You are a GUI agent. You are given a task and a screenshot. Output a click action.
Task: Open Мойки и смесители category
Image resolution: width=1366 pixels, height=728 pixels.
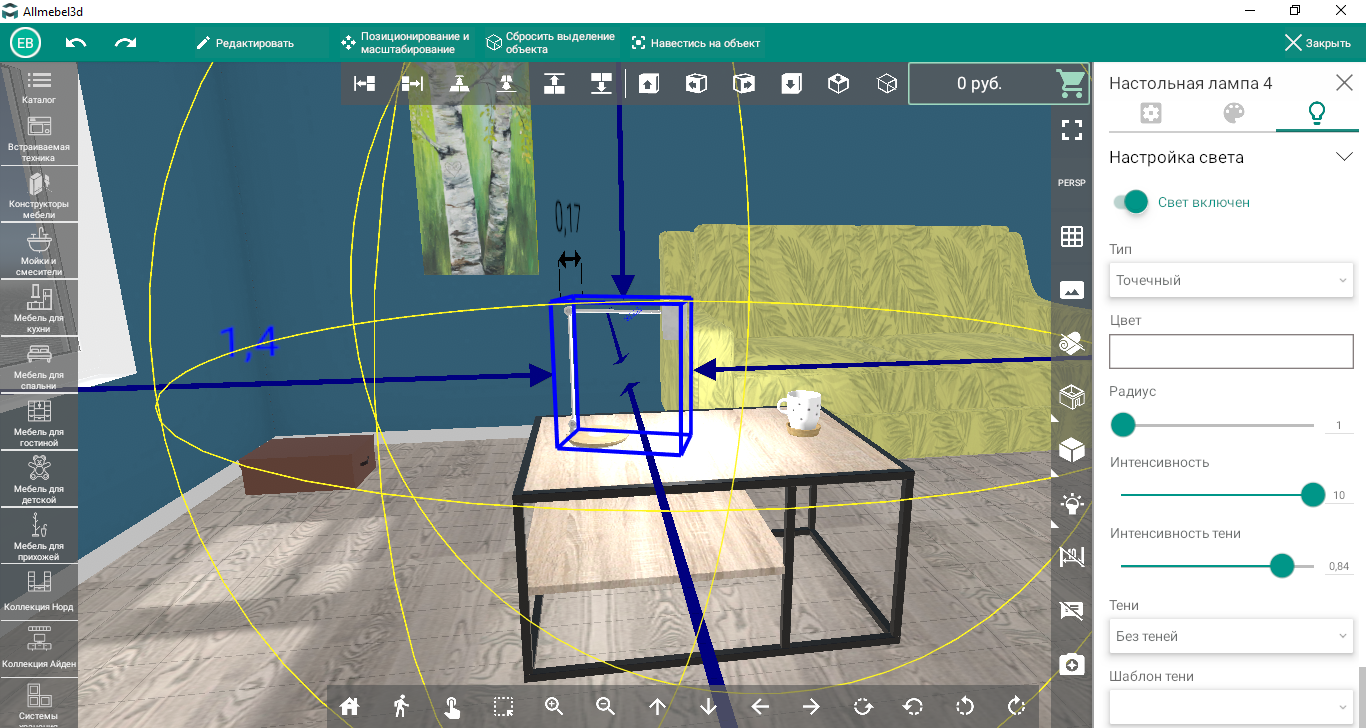point(40,253)
